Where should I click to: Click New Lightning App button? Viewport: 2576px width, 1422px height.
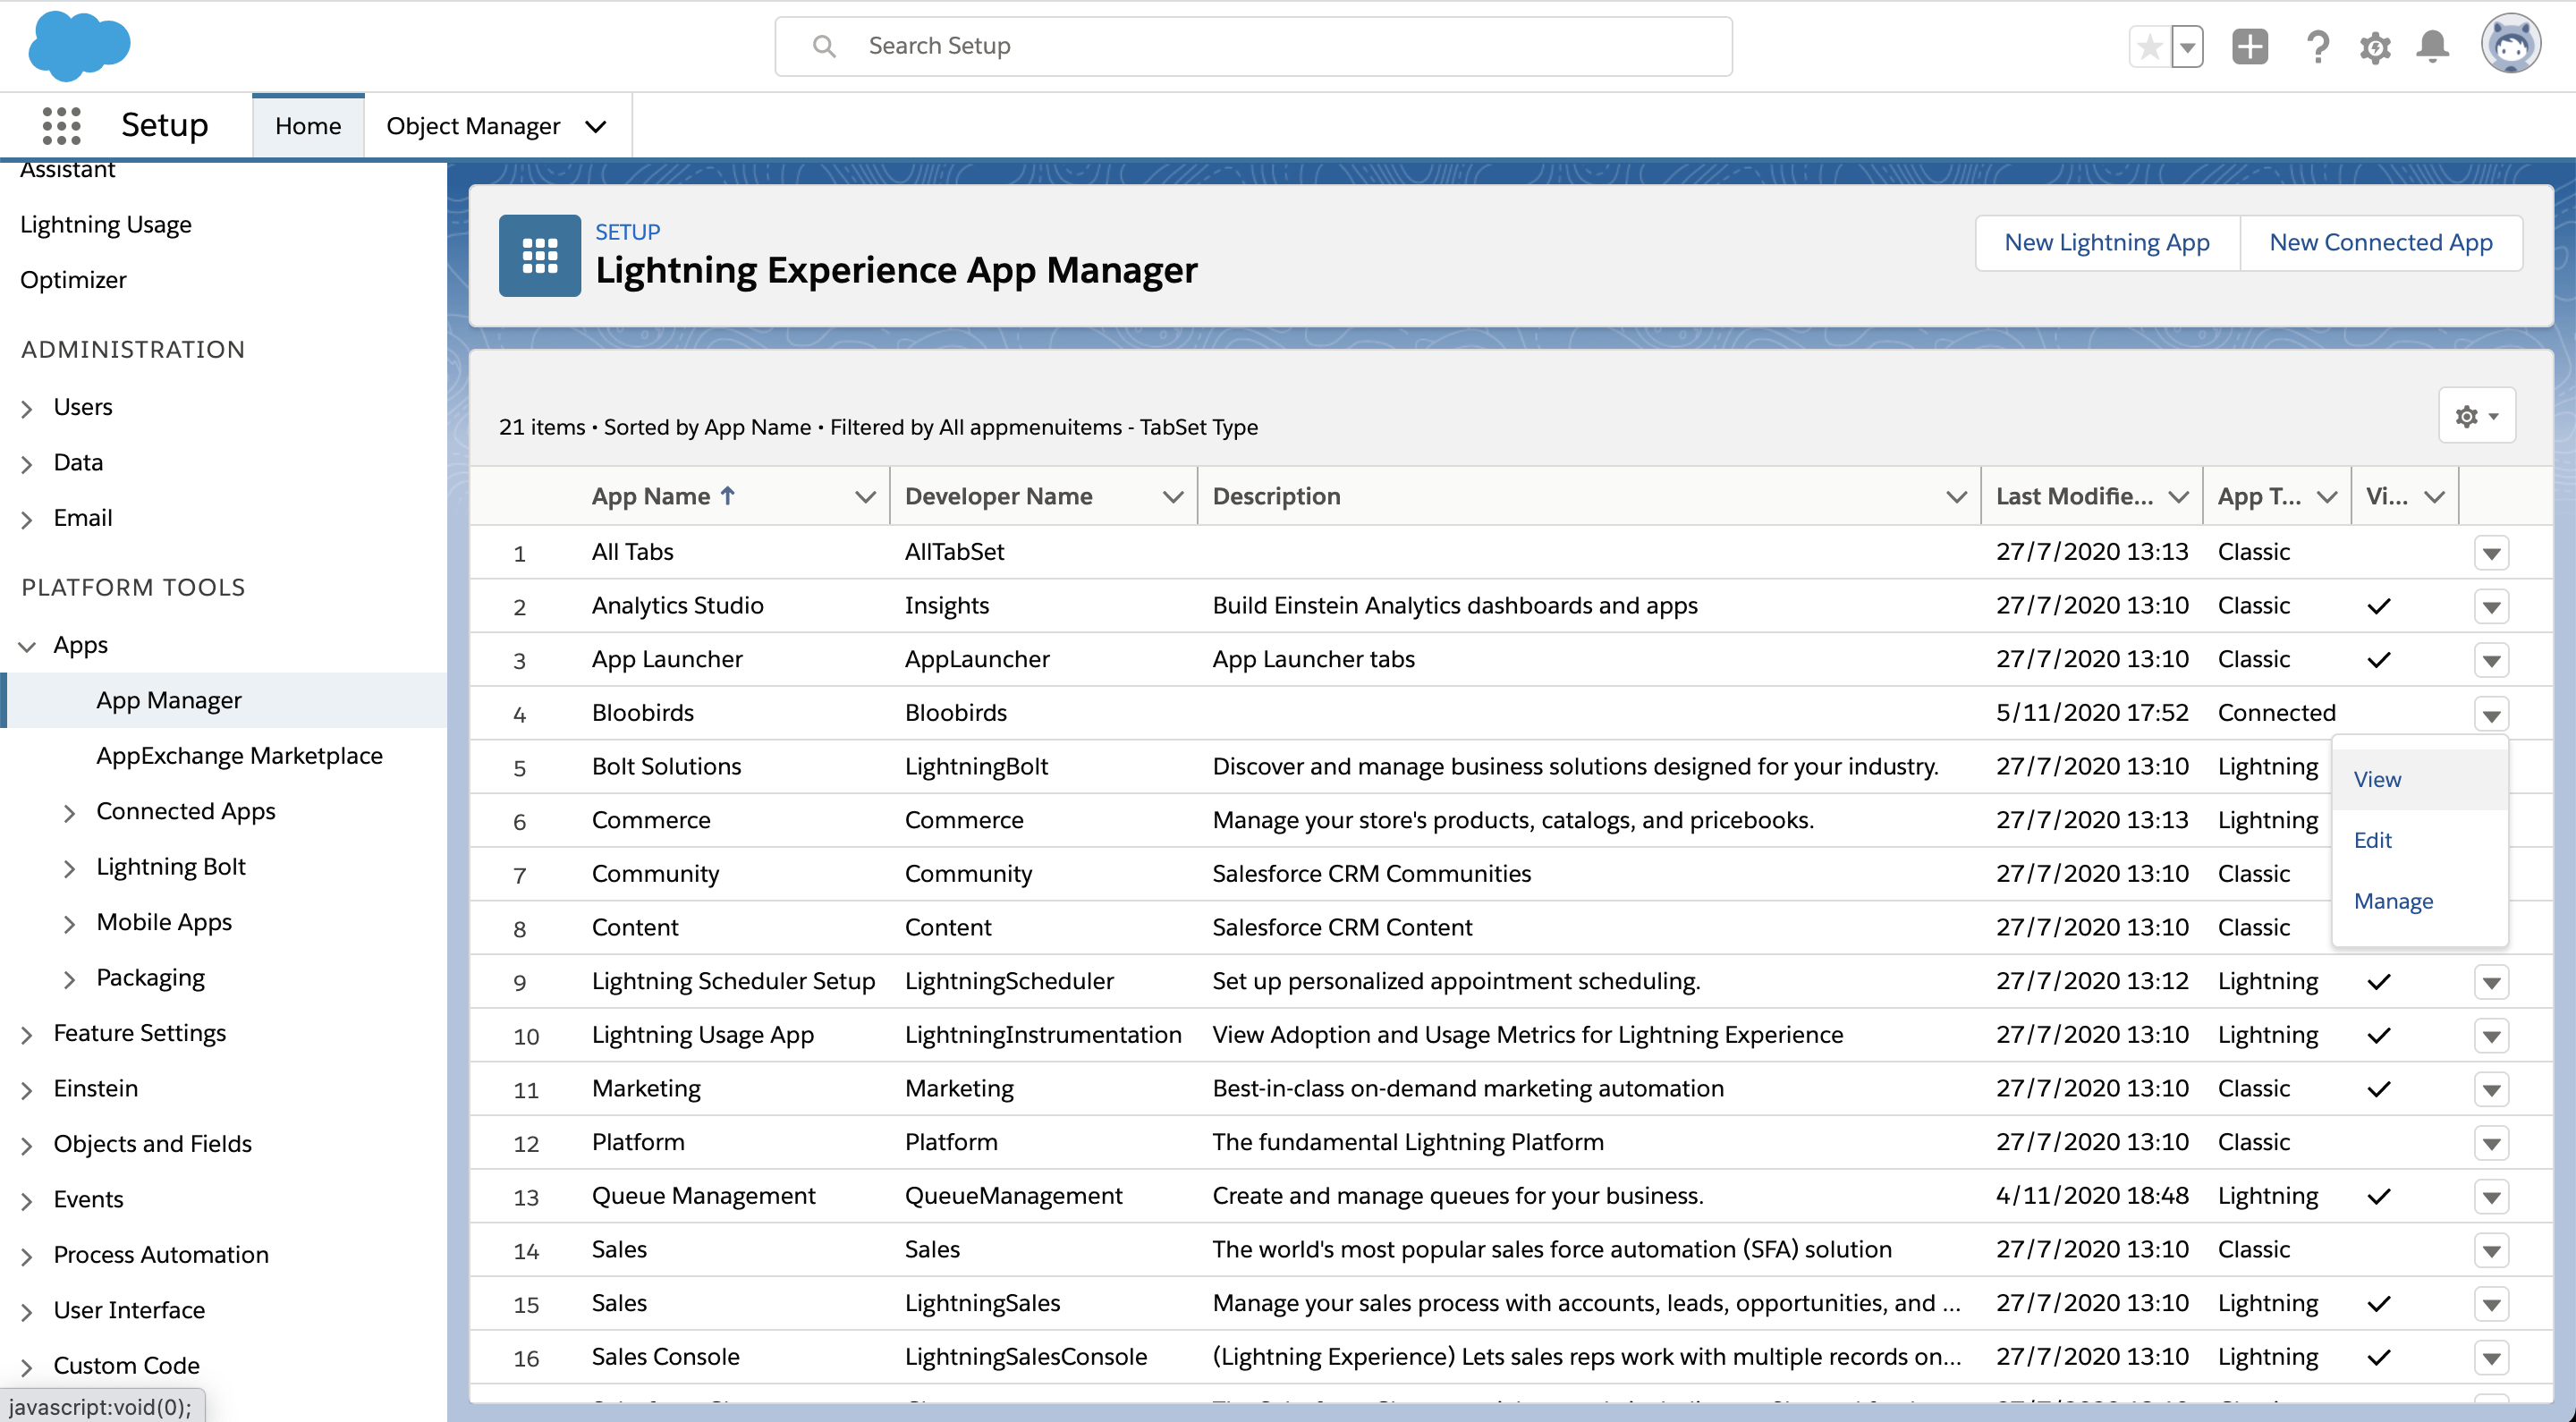[x=2107, y=243]
